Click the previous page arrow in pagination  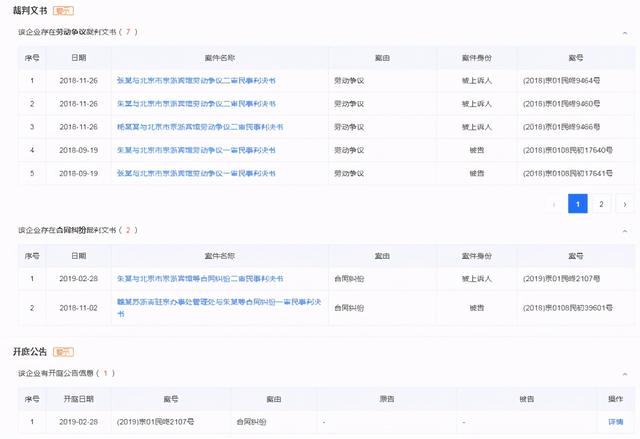click(554, 204)
